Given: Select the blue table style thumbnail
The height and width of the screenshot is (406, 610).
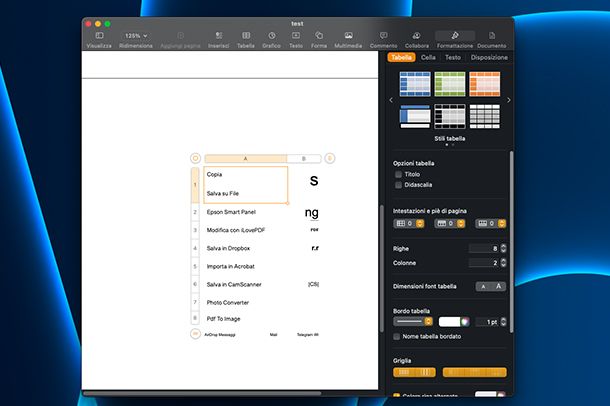Looking at the screenshot, I should (415, 84).
